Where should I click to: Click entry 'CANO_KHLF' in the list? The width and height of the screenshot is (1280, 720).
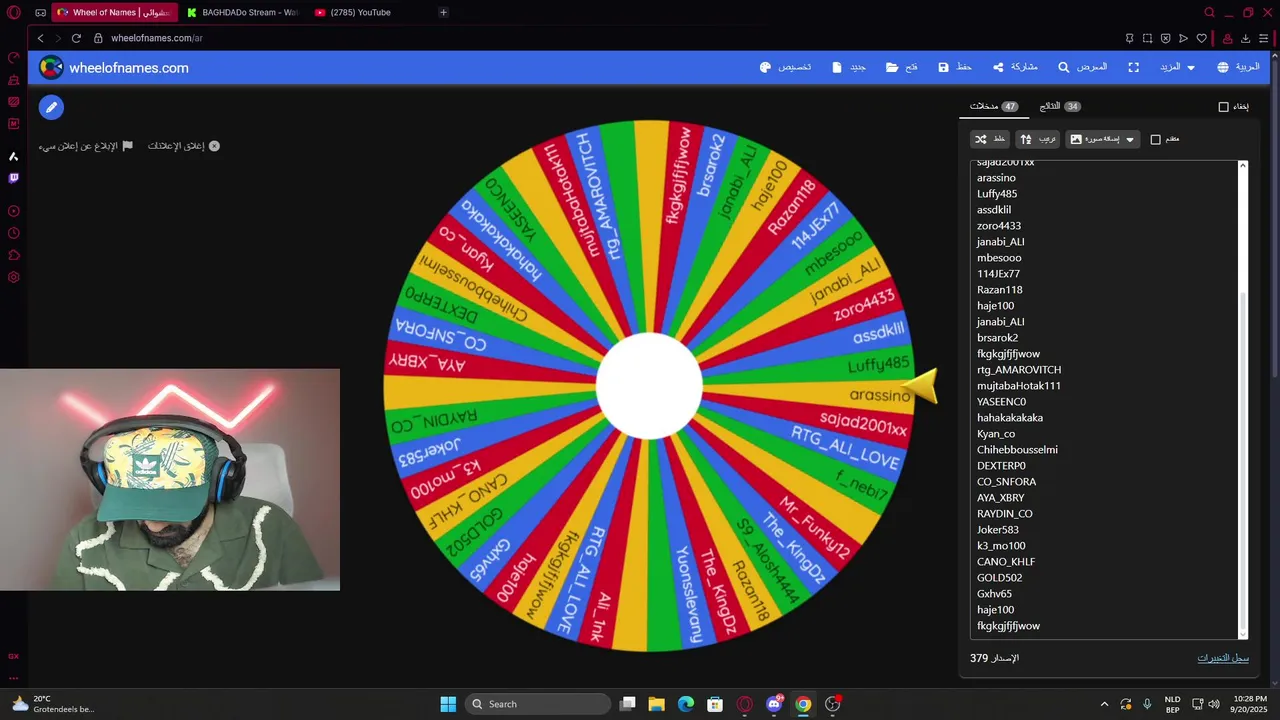click(x=1006, y=562)
